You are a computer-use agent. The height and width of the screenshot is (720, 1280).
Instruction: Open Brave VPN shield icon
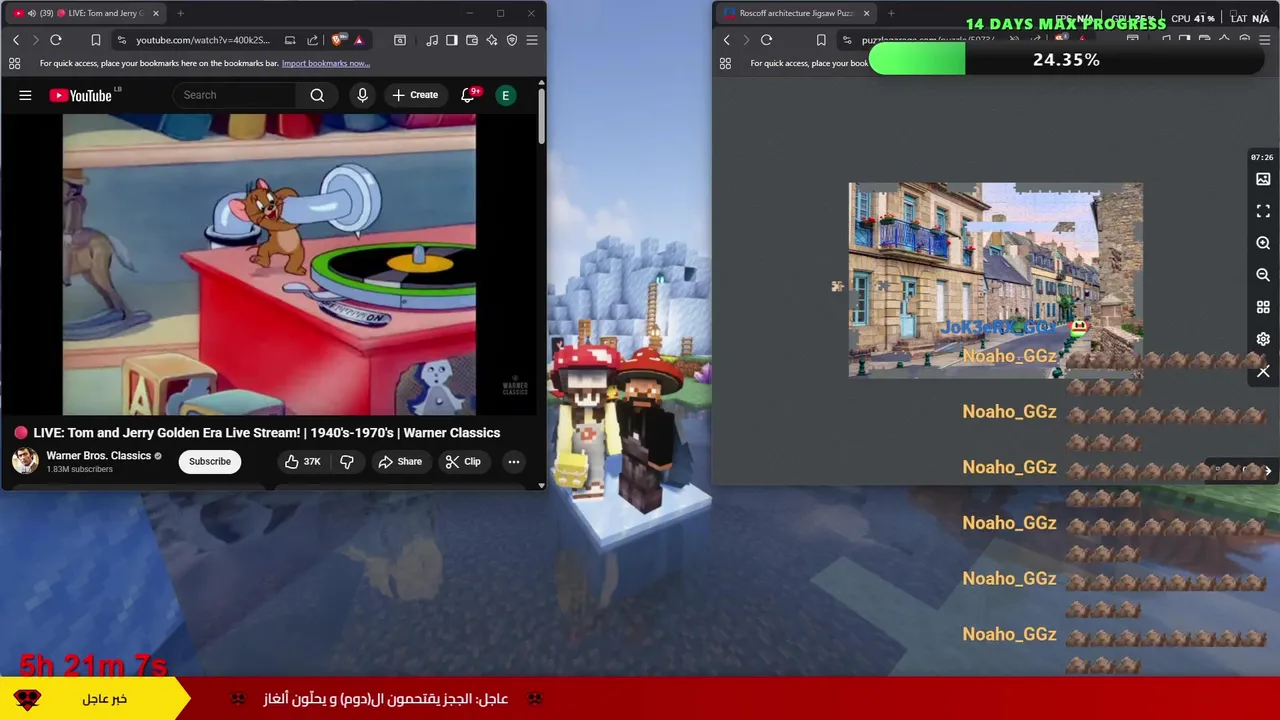click(x=512, y=40)
